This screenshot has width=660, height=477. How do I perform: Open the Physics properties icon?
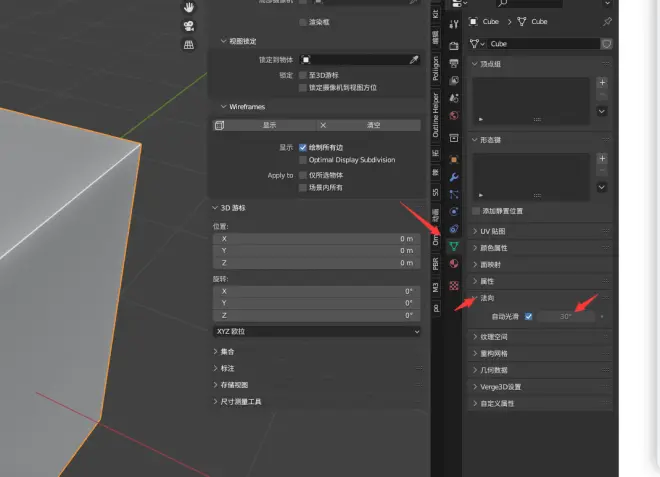[454, 211]
